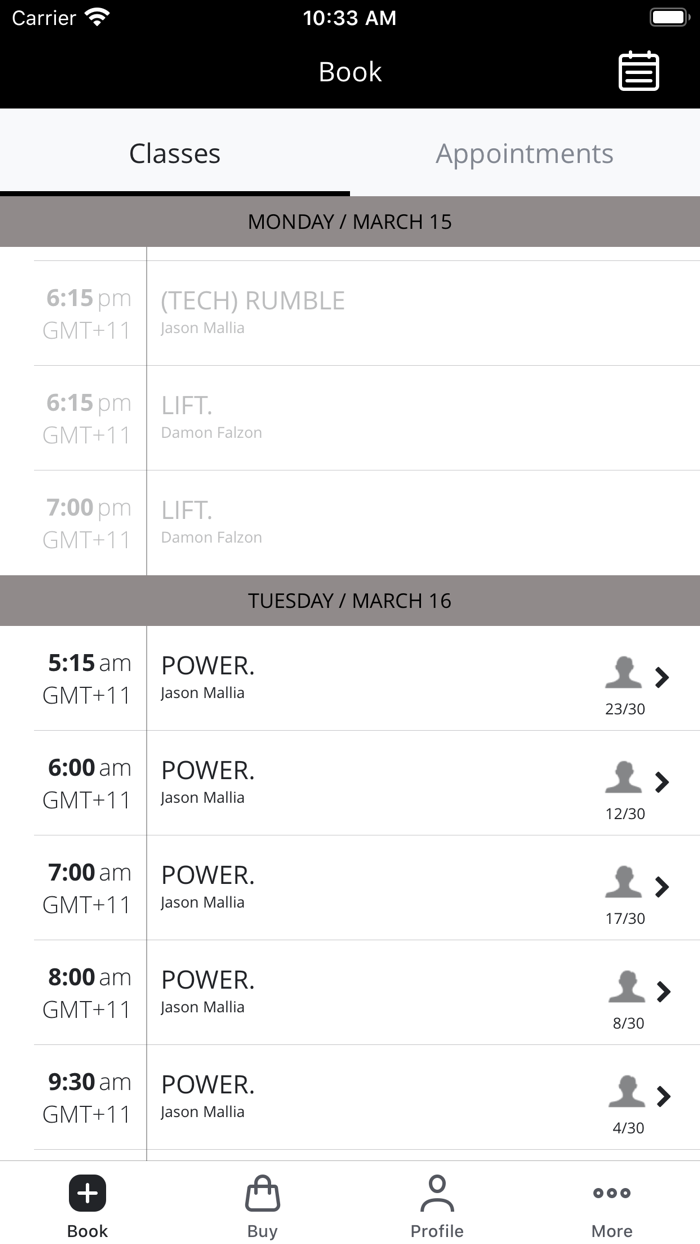Viewport: 700px width, 1244px height.
Task: Tap attendee icon for 8:00 am POWER class
Action: (626, 987)
